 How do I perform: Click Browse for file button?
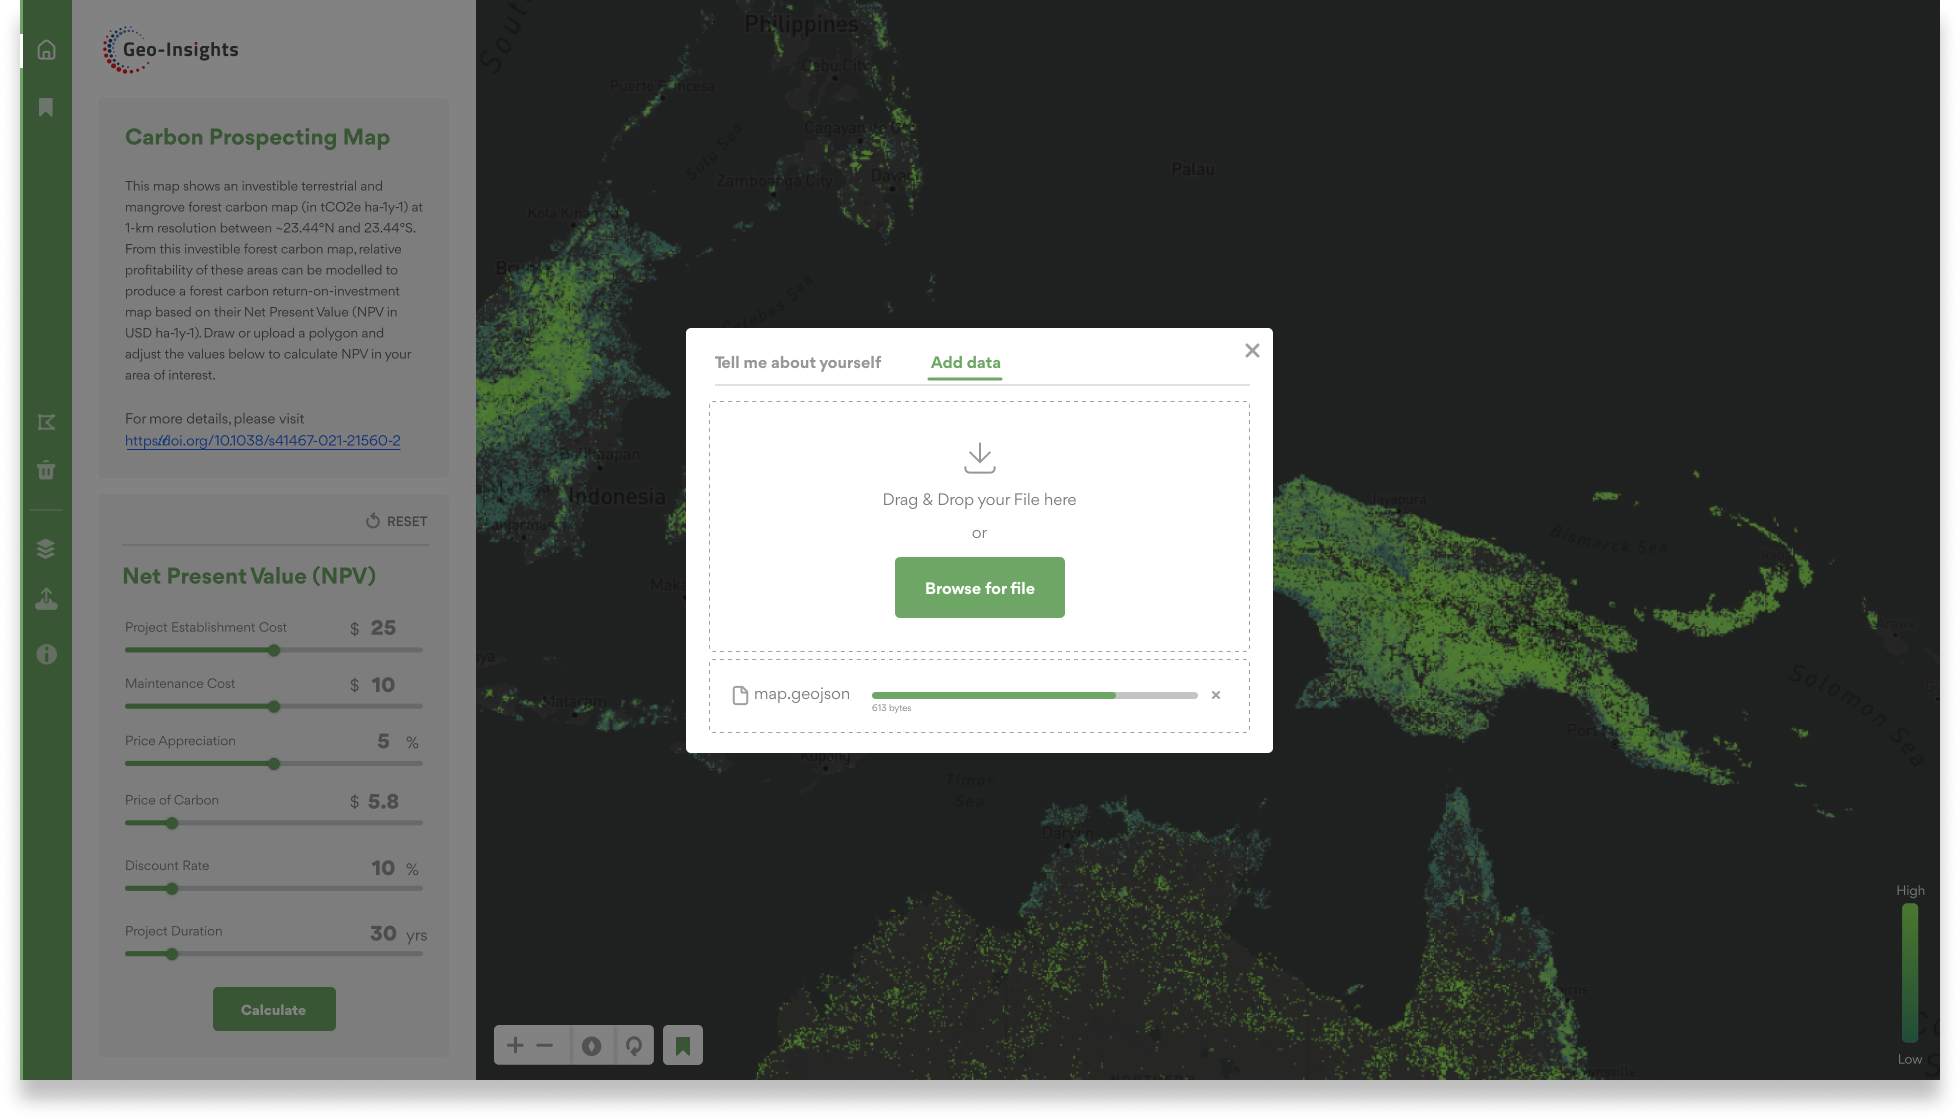pos(979,588)
